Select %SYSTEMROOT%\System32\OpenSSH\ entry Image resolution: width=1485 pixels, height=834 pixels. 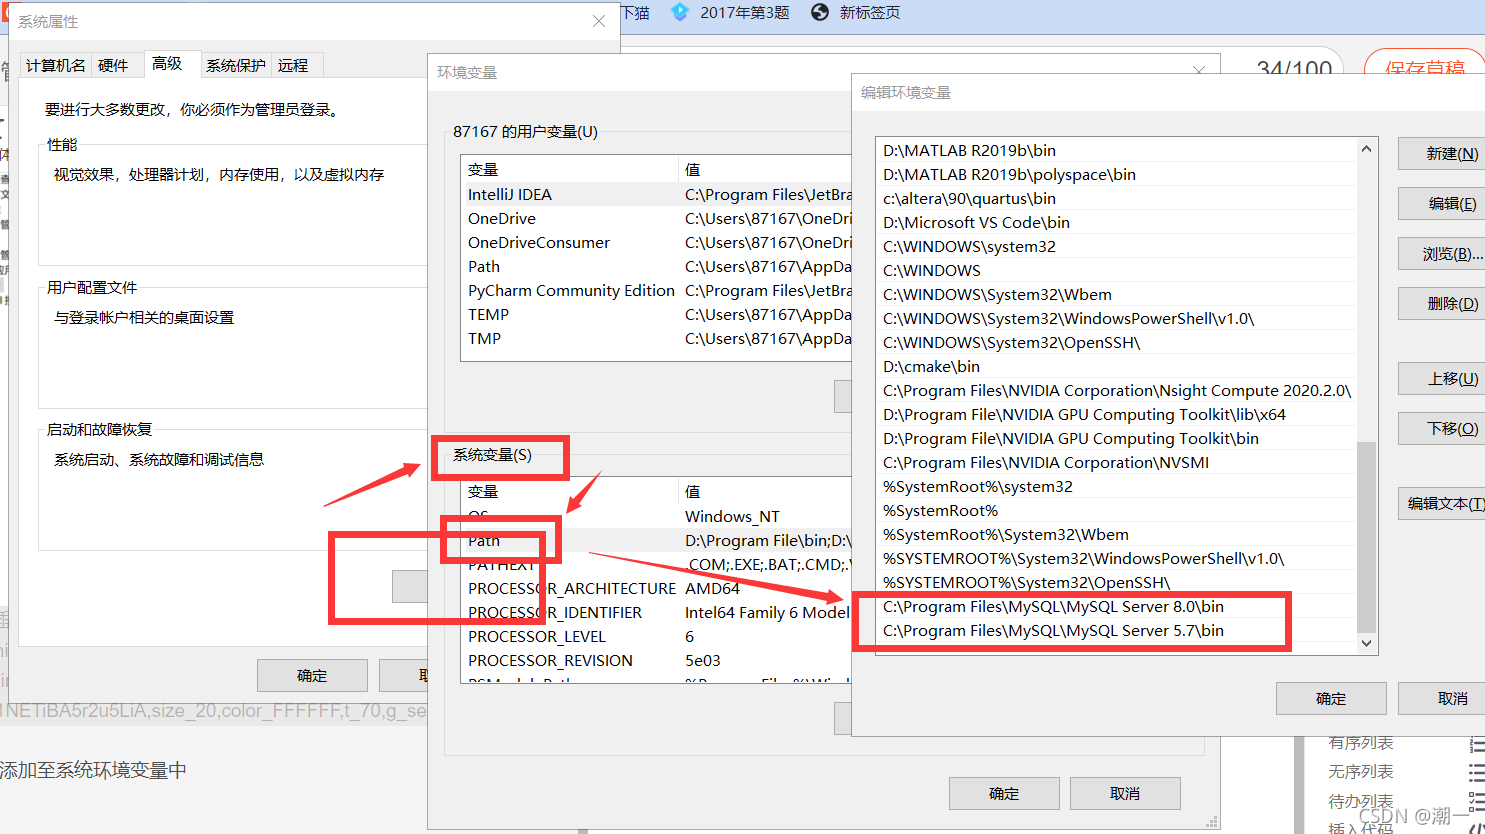1116,583
